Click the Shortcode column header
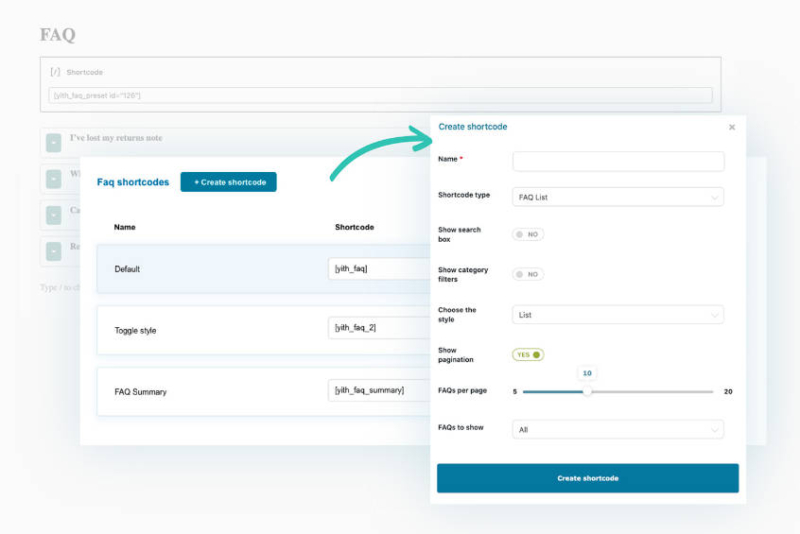This screenshot has width=800, height=534. pyautogui.click(x=355, y=227)
